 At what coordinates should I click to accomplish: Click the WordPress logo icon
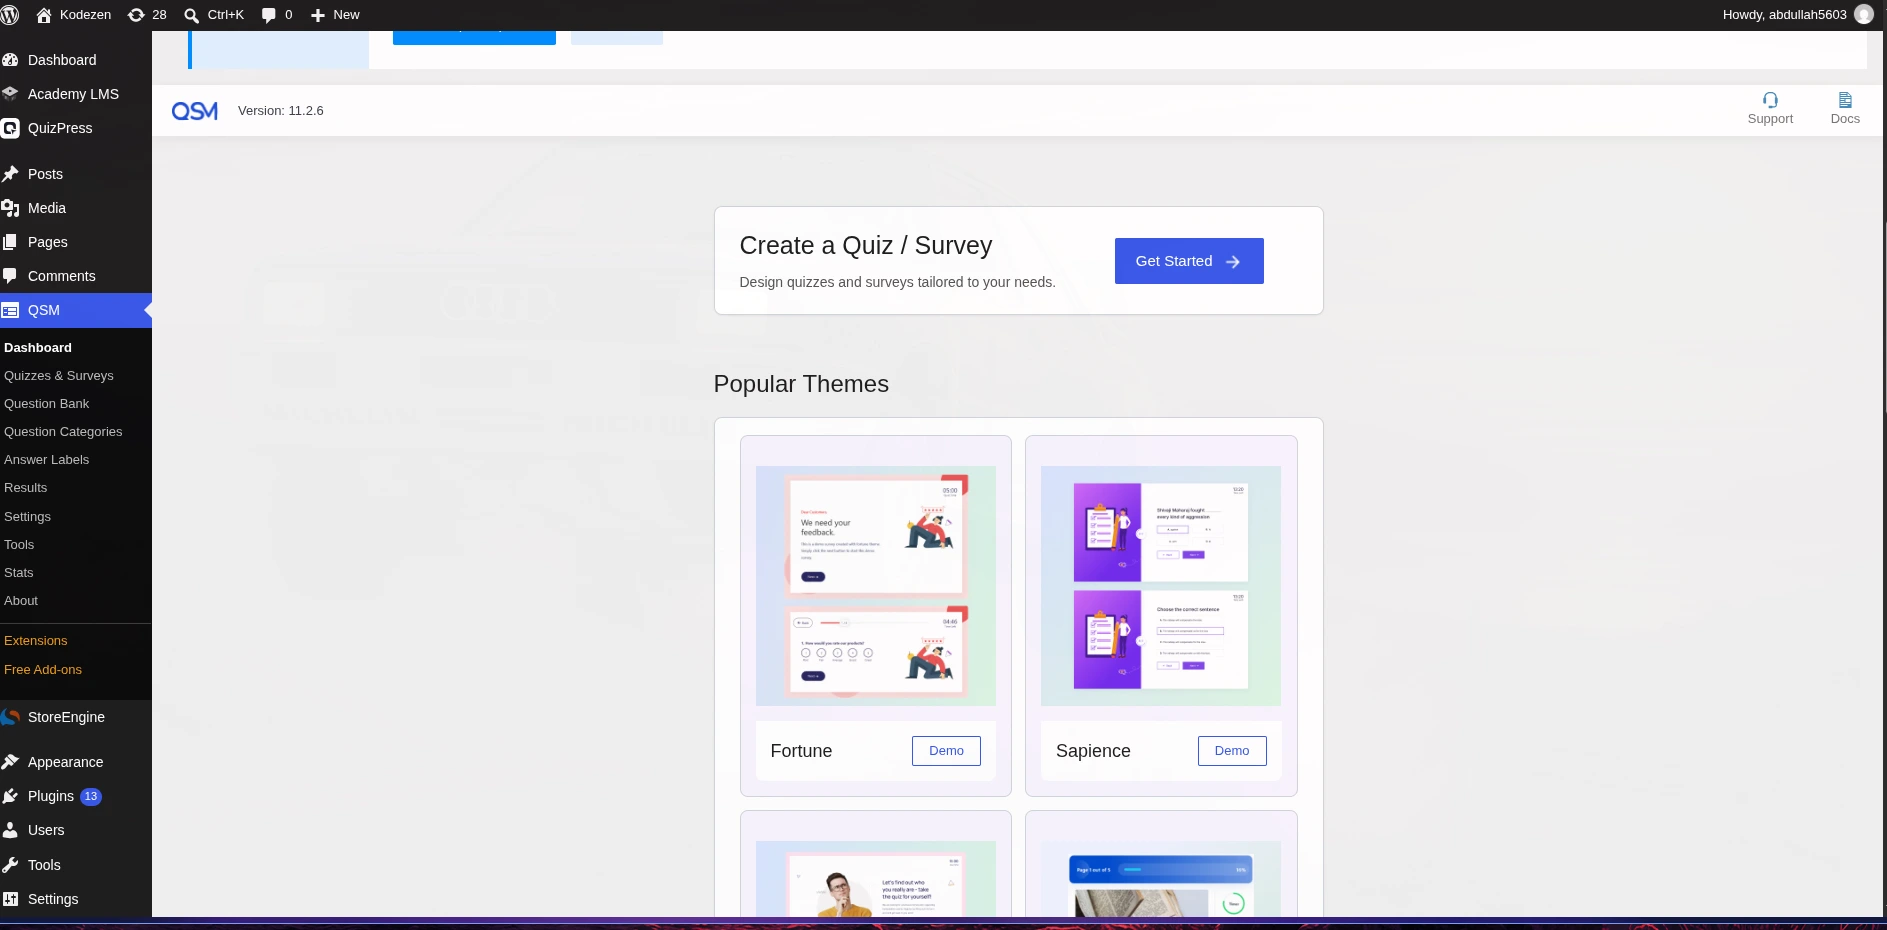(10, 15)
